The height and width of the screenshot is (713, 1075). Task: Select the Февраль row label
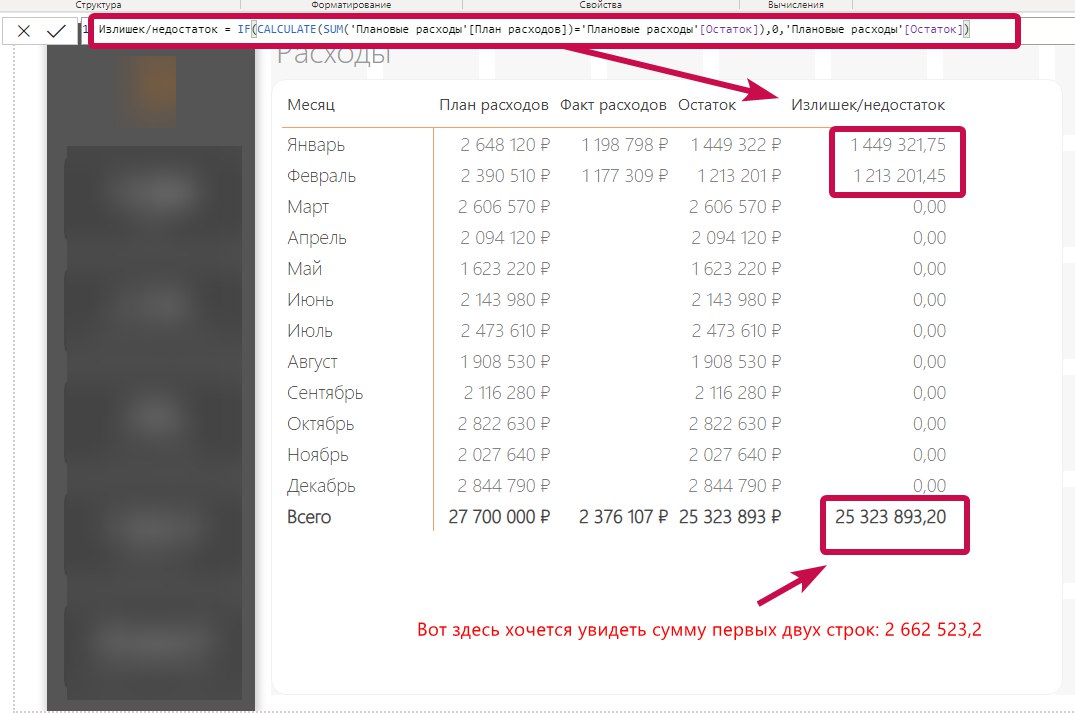322,176
